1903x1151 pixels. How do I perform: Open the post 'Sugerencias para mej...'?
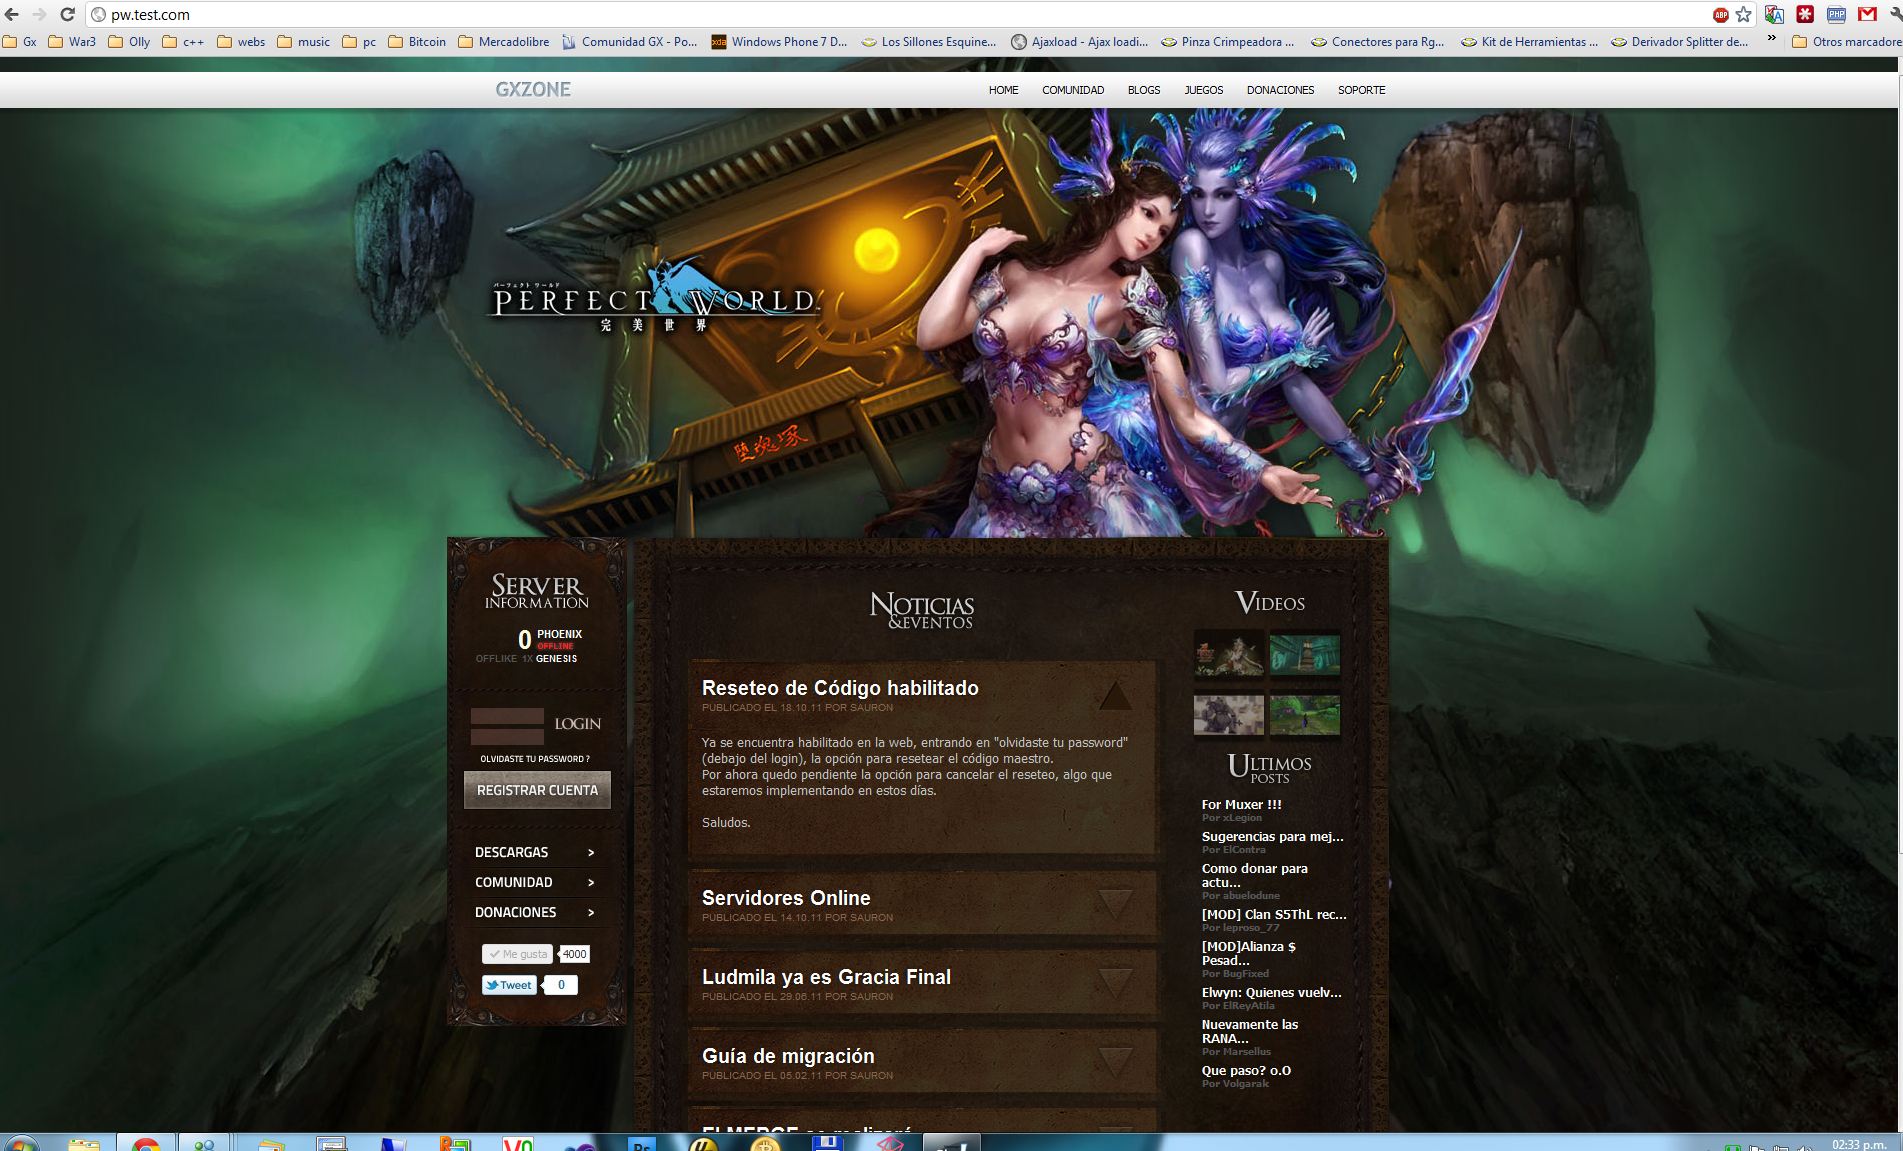click(x=1272, y=836)
